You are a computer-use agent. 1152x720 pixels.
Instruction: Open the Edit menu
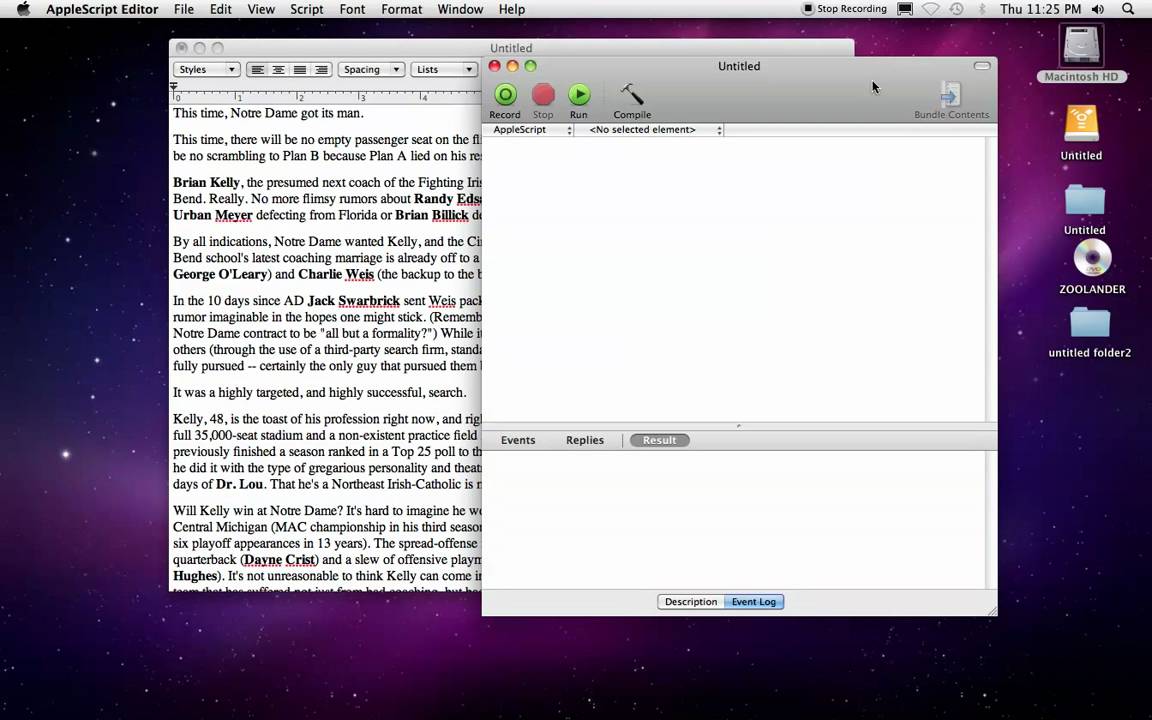coord(220,9)
